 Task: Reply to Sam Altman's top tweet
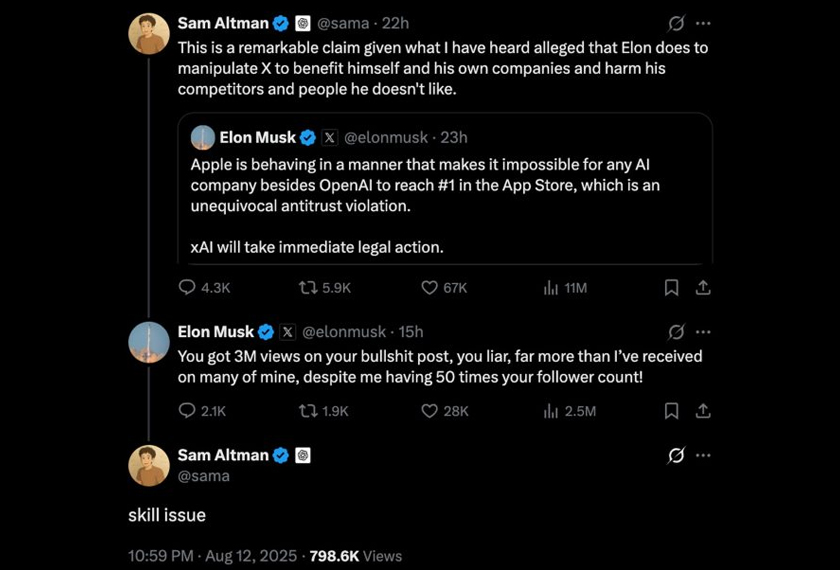pos(187,287)
